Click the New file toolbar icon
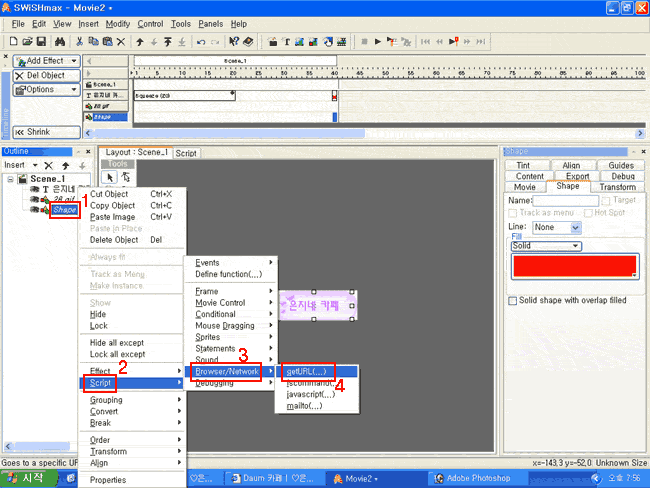Viewport: 650px width, 488px height. [13, 41]
